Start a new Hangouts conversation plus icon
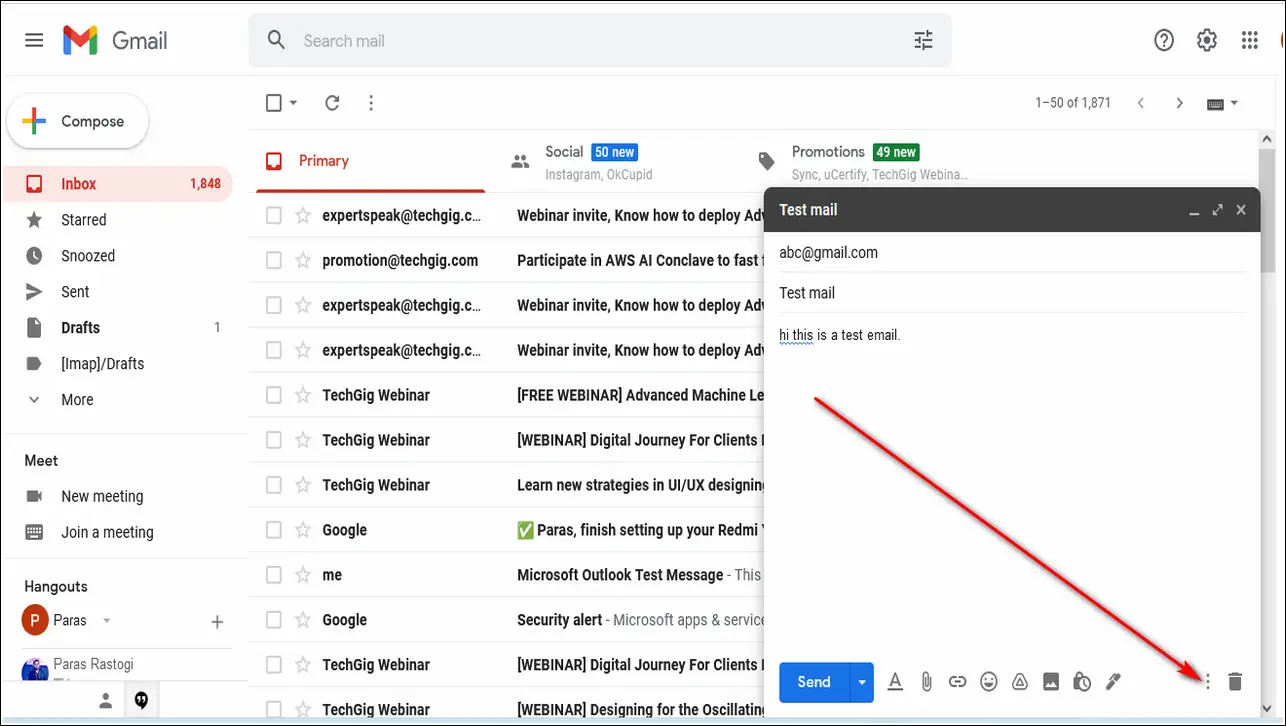1286x726 pixels. (x=217, y=622)
